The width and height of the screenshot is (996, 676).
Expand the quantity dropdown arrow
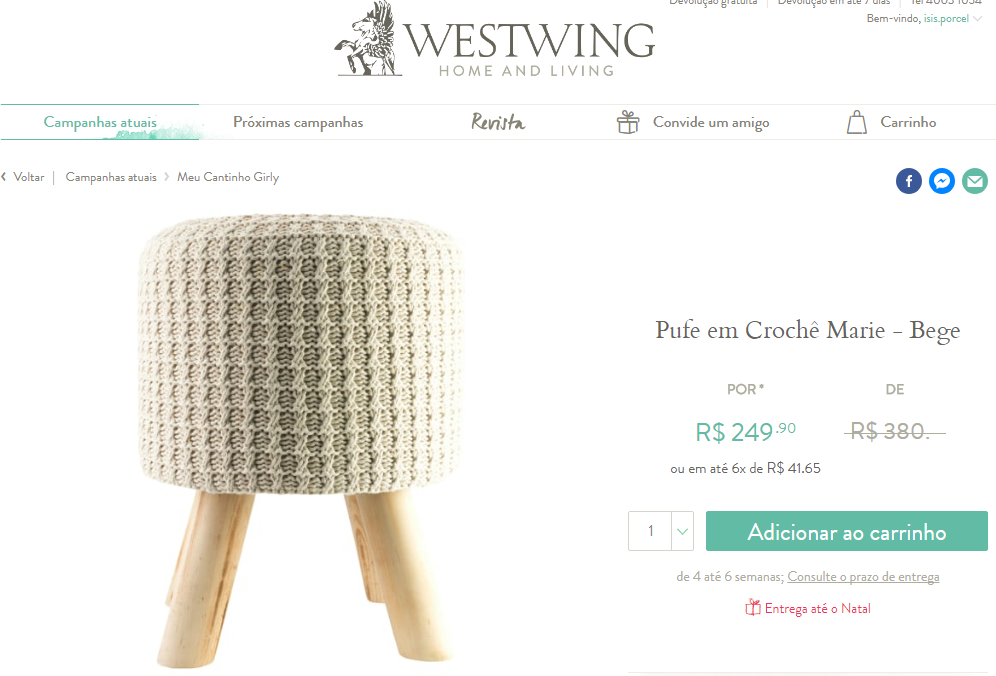click(682, 531)
